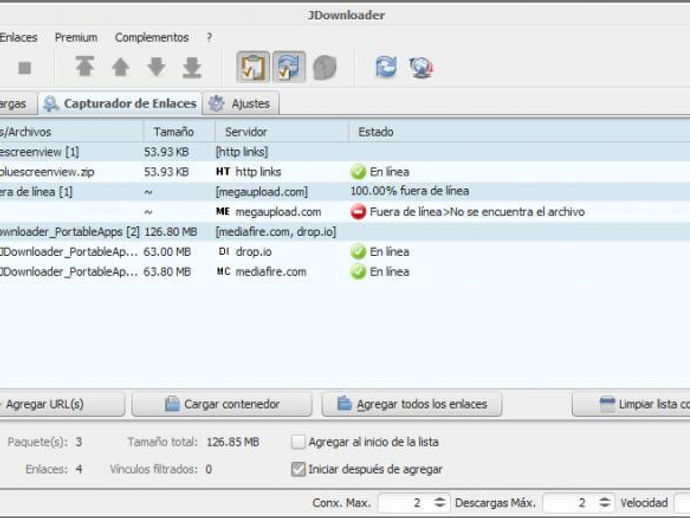Switch to the Ajustes tab
The width and height of the screenshot is (690, 518).
(241, 104)
